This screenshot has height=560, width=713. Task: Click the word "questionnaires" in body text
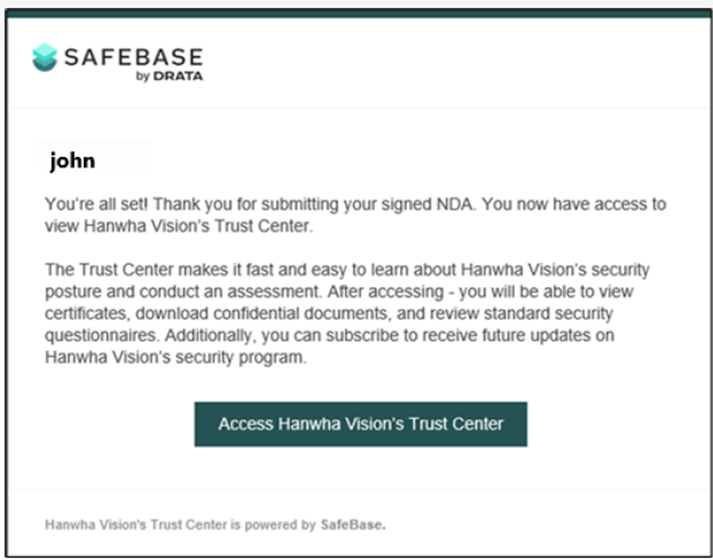[x=102, y=335]
